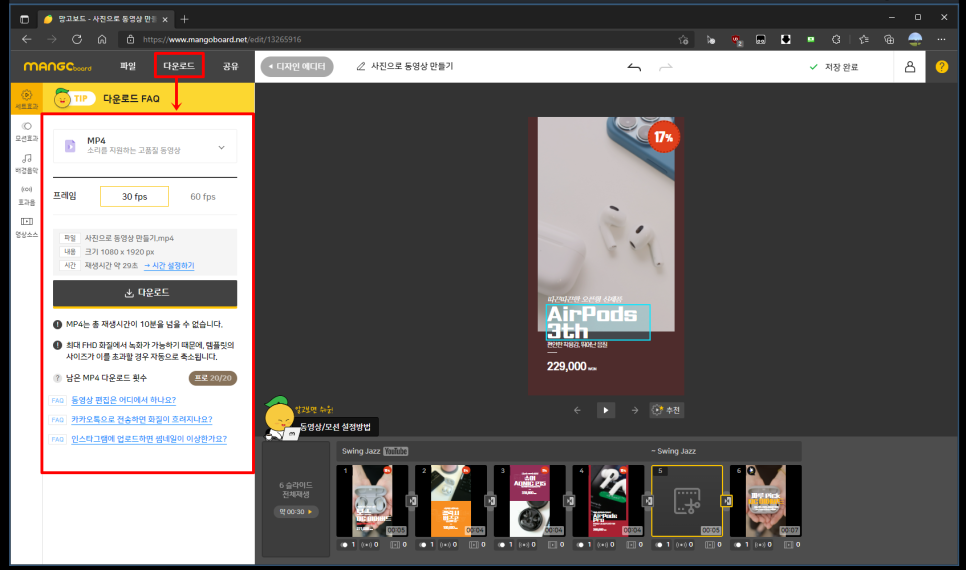Click the pencil icon next to project title
Viewport: 966px width, 570px height.
pyautogui.click(x=361, y=66)
